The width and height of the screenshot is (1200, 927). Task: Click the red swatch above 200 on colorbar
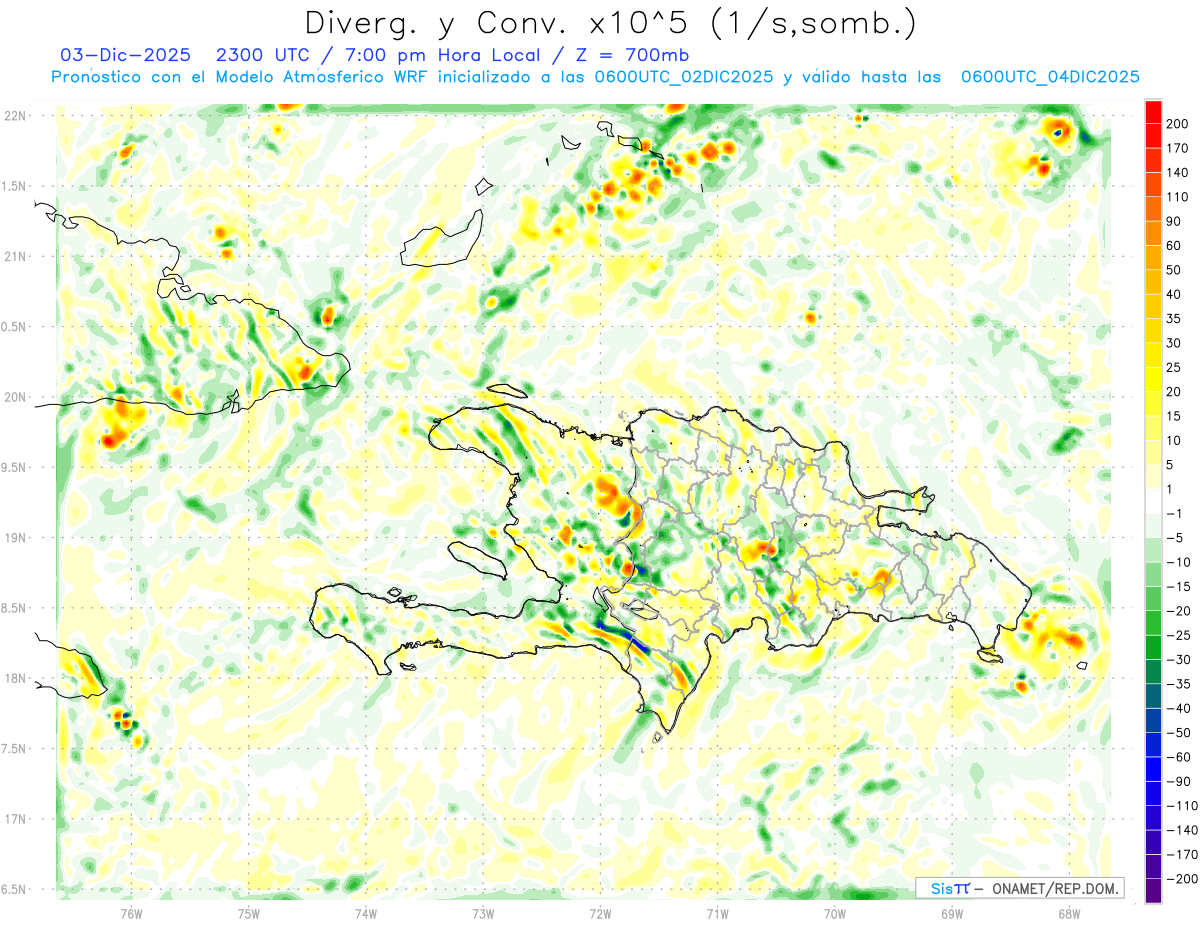coord(1153,112)
